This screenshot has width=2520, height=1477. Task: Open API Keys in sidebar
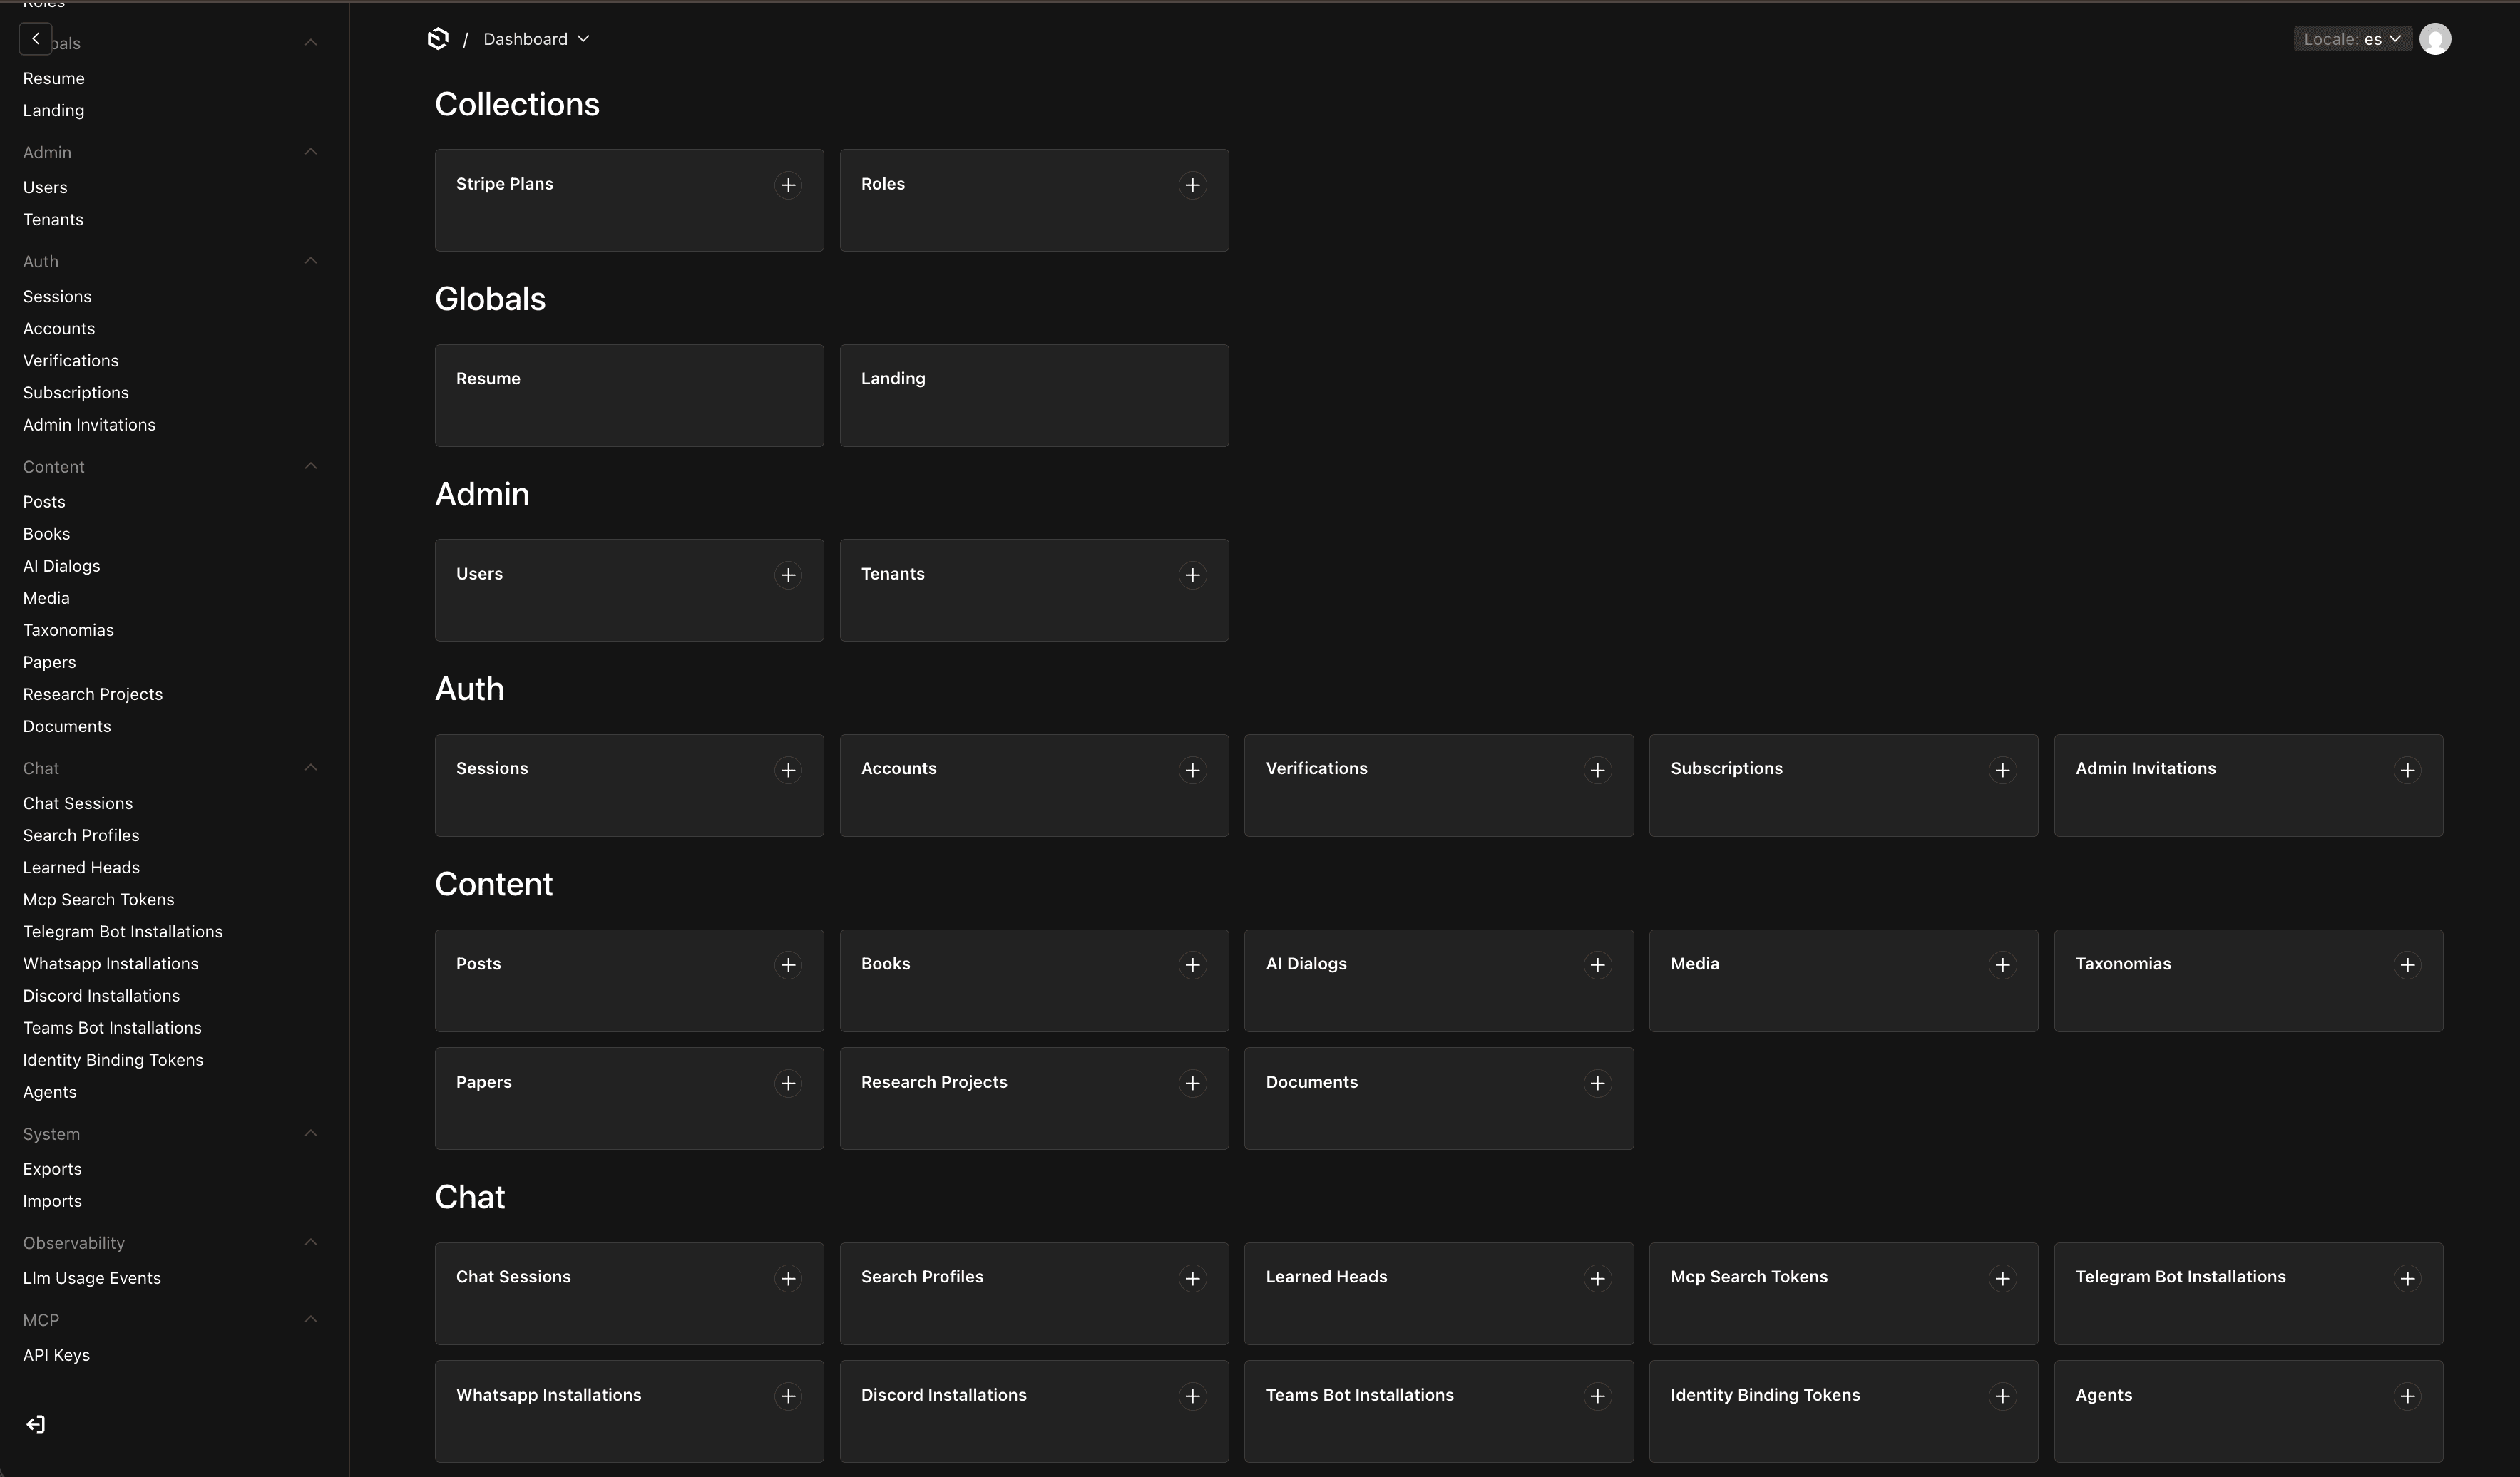click(56, 1355)
